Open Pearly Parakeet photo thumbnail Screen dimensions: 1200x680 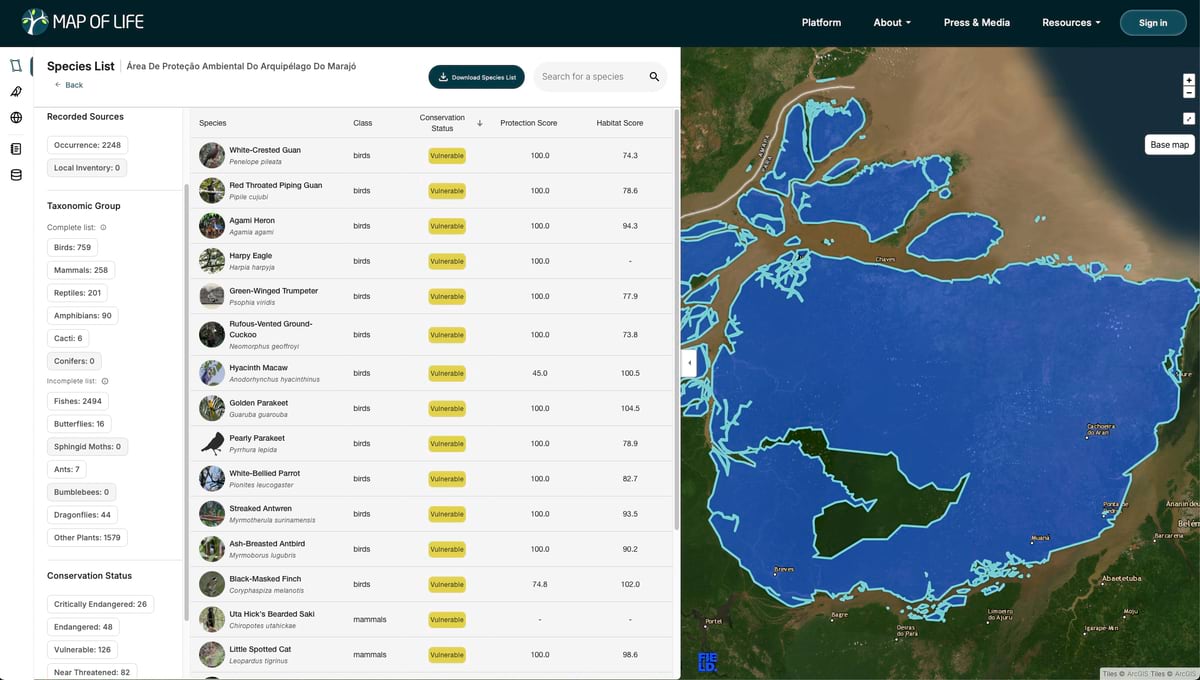tap(211, 443)
